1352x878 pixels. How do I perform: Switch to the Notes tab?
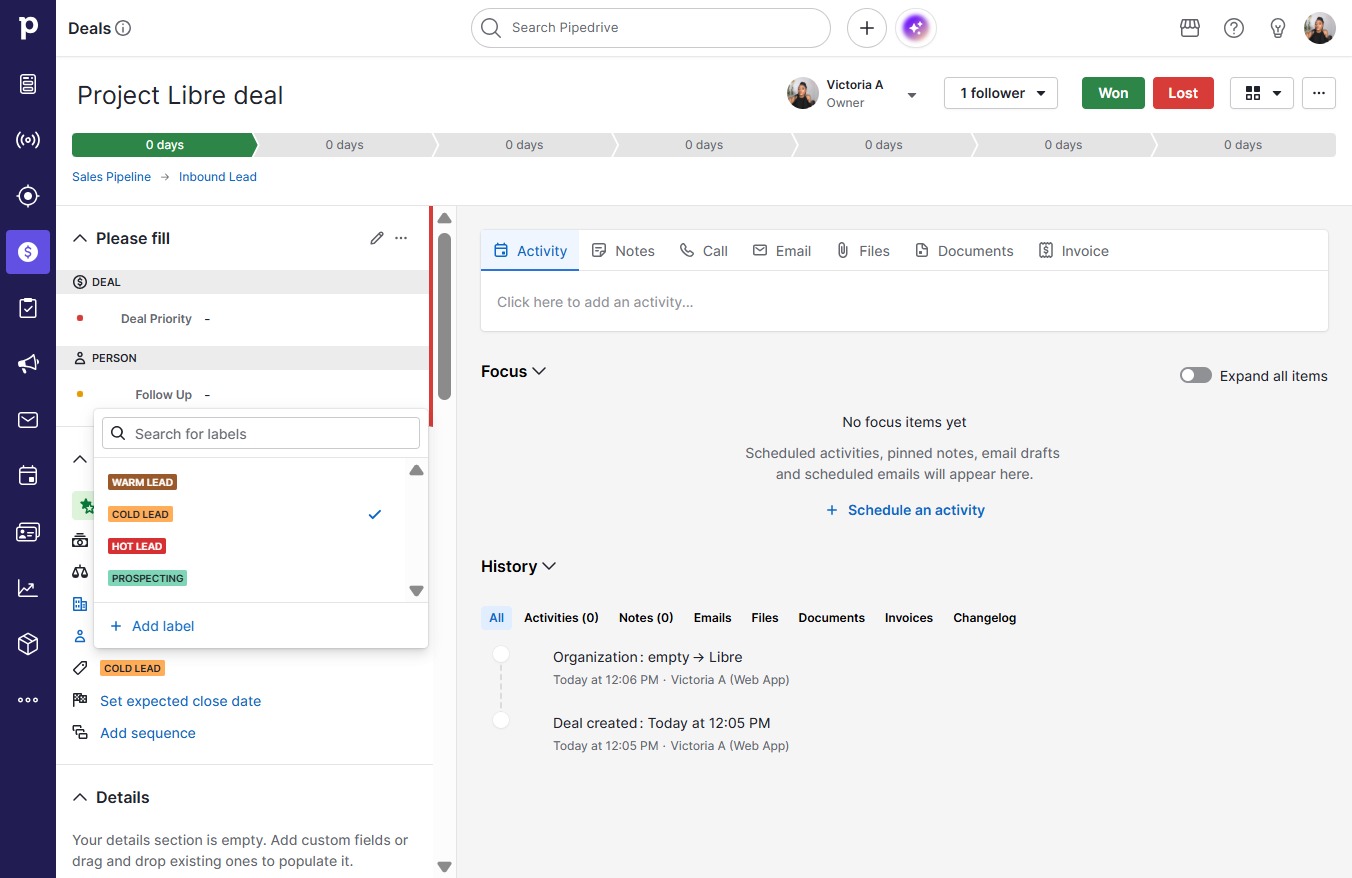[x=623, y=250]
